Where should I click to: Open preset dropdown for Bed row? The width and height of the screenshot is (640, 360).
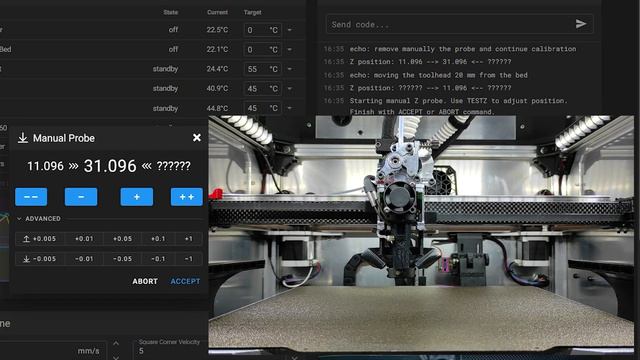290,49
